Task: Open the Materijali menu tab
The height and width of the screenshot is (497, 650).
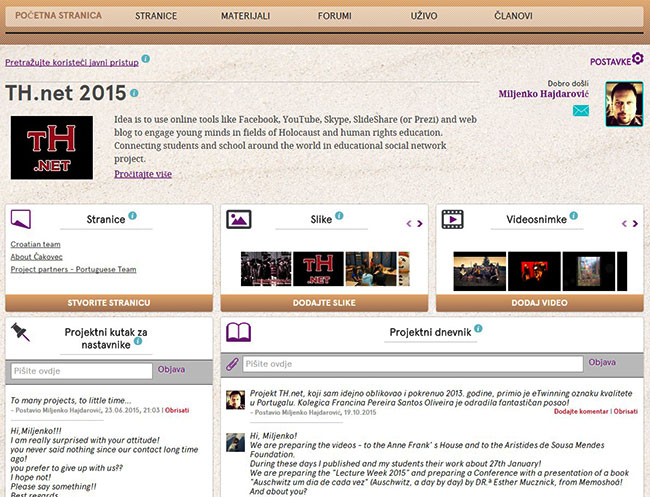Action: tap(244, 17)
